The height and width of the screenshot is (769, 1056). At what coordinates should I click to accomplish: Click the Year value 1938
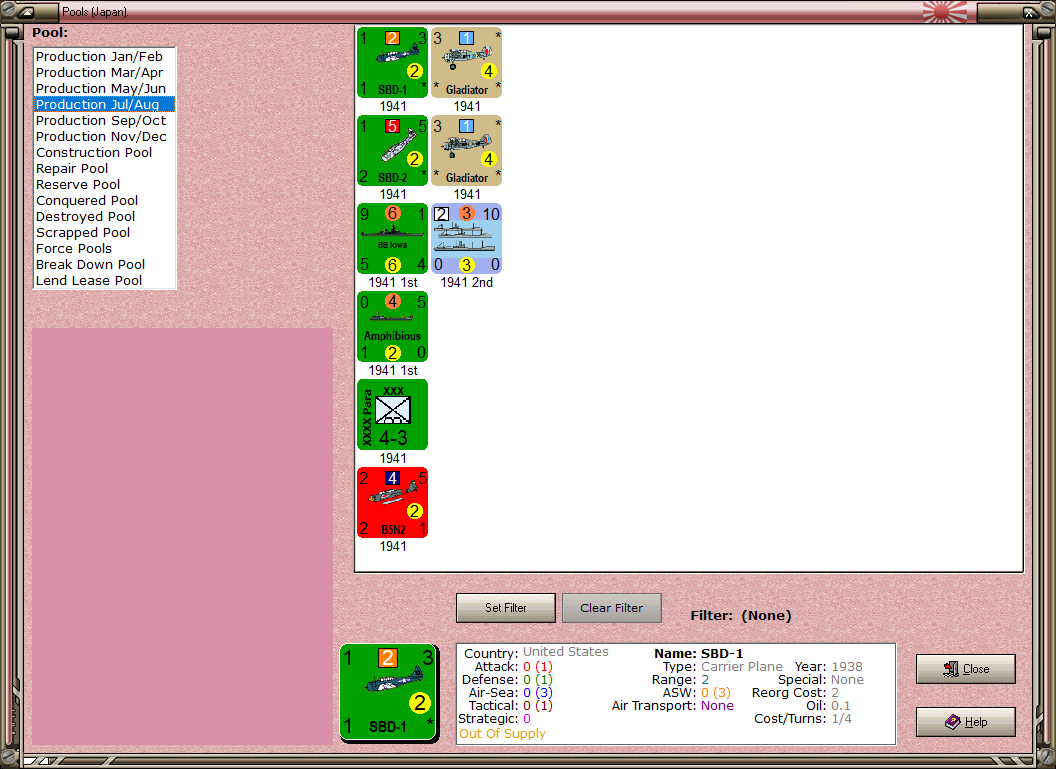[x=847, y=667]
